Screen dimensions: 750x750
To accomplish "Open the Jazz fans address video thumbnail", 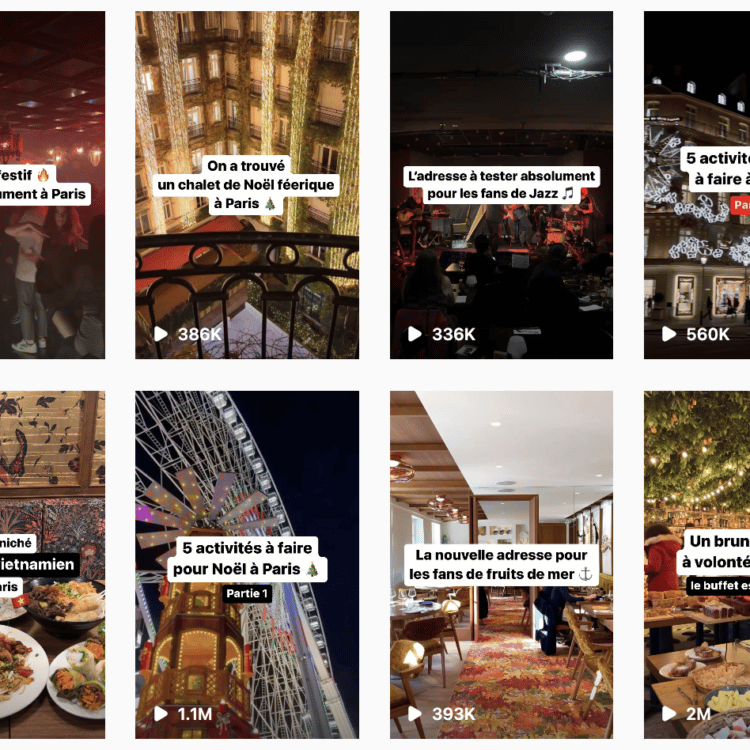I will pos(501,185).
